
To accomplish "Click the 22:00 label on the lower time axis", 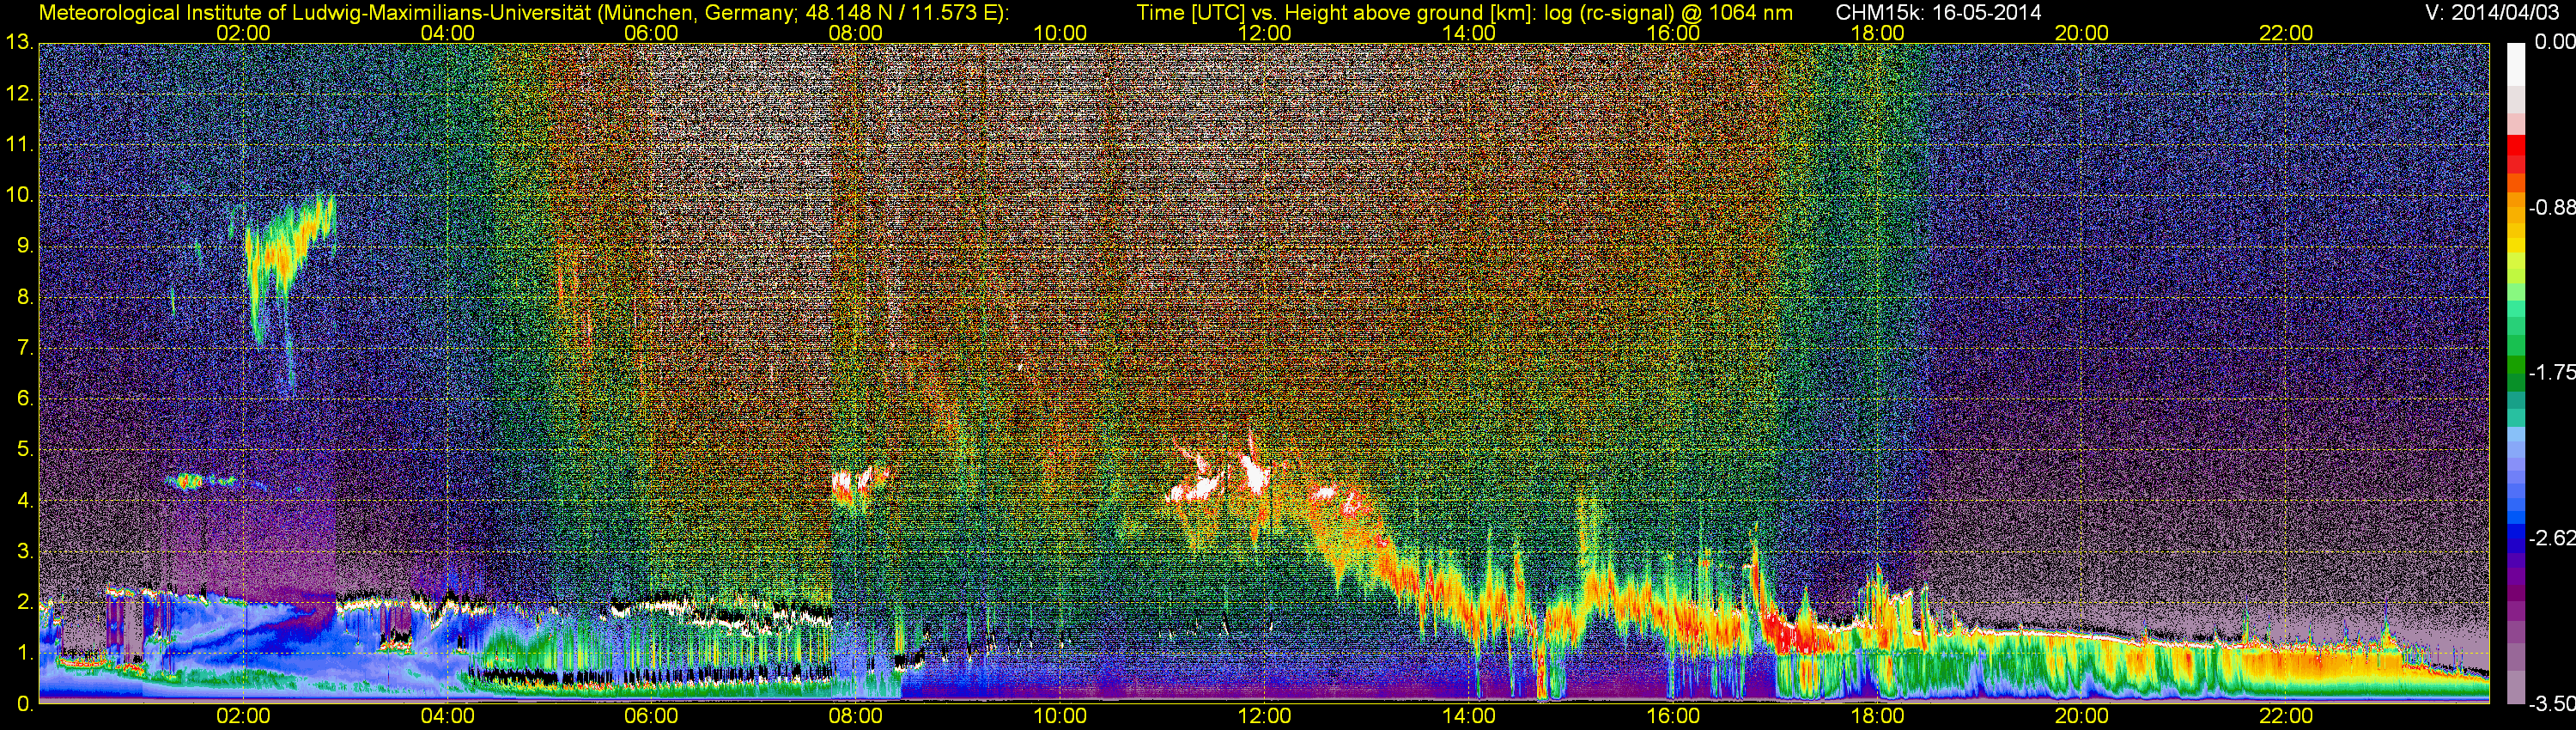I will point(2286,716).
